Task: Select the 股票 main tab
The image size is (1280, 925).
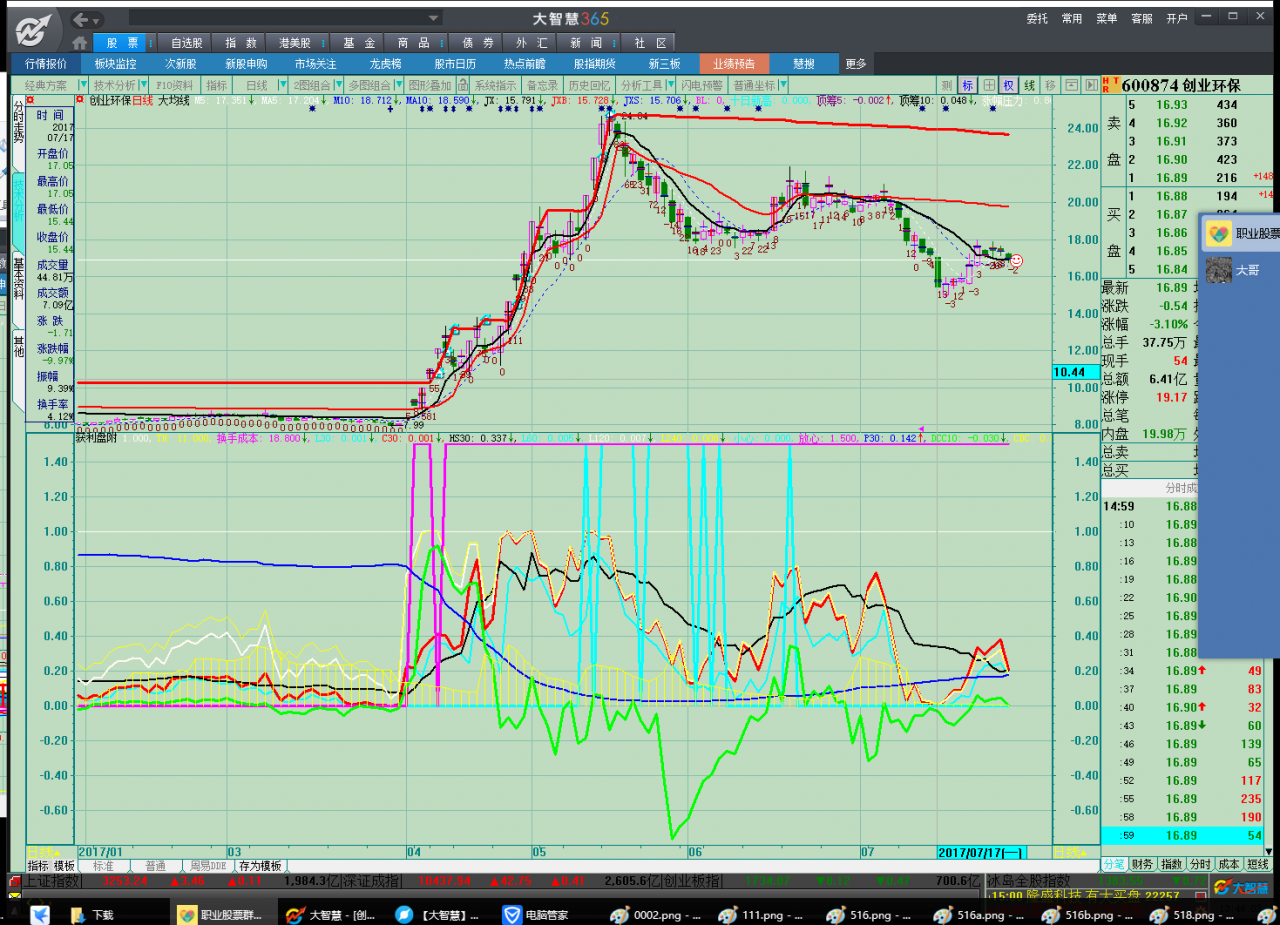Action: pos(122,43)
